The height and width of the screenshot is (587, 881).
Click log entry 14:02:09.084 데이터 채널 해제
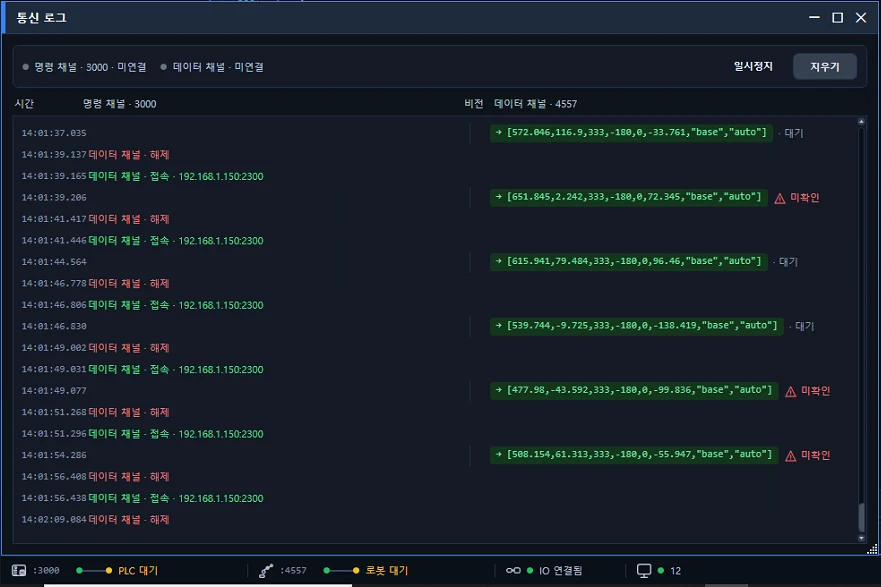pyautogui.click(x=96, y=520)
